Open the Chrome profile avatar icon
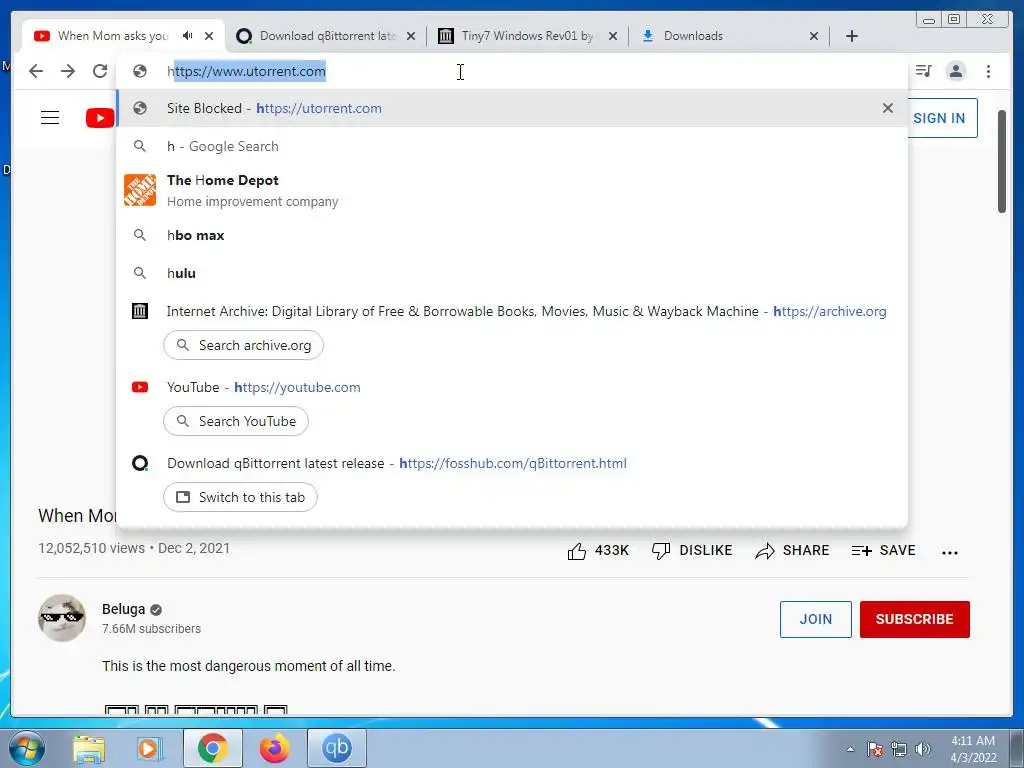1024x768 pixels. tap(955, 71)
